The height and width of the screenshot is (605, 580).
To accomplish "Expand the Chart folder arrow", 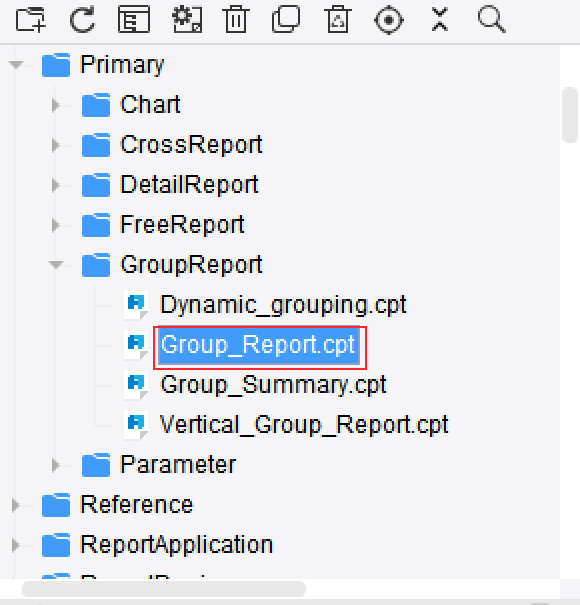I will (56, 105).
